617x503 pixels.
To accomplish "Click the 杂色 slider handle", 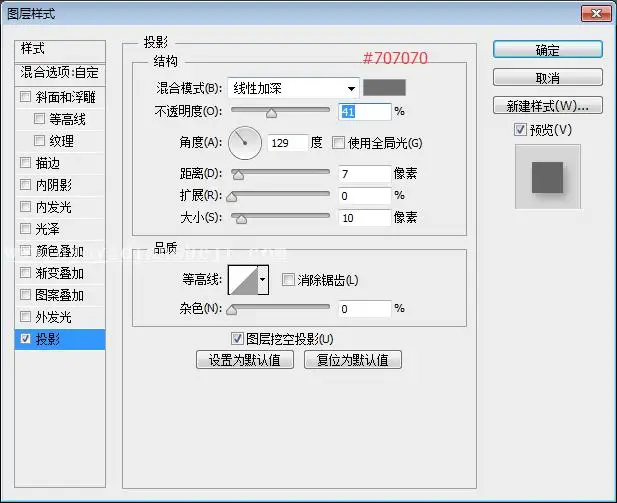I will pyautogui.click(x=232, y=310).
